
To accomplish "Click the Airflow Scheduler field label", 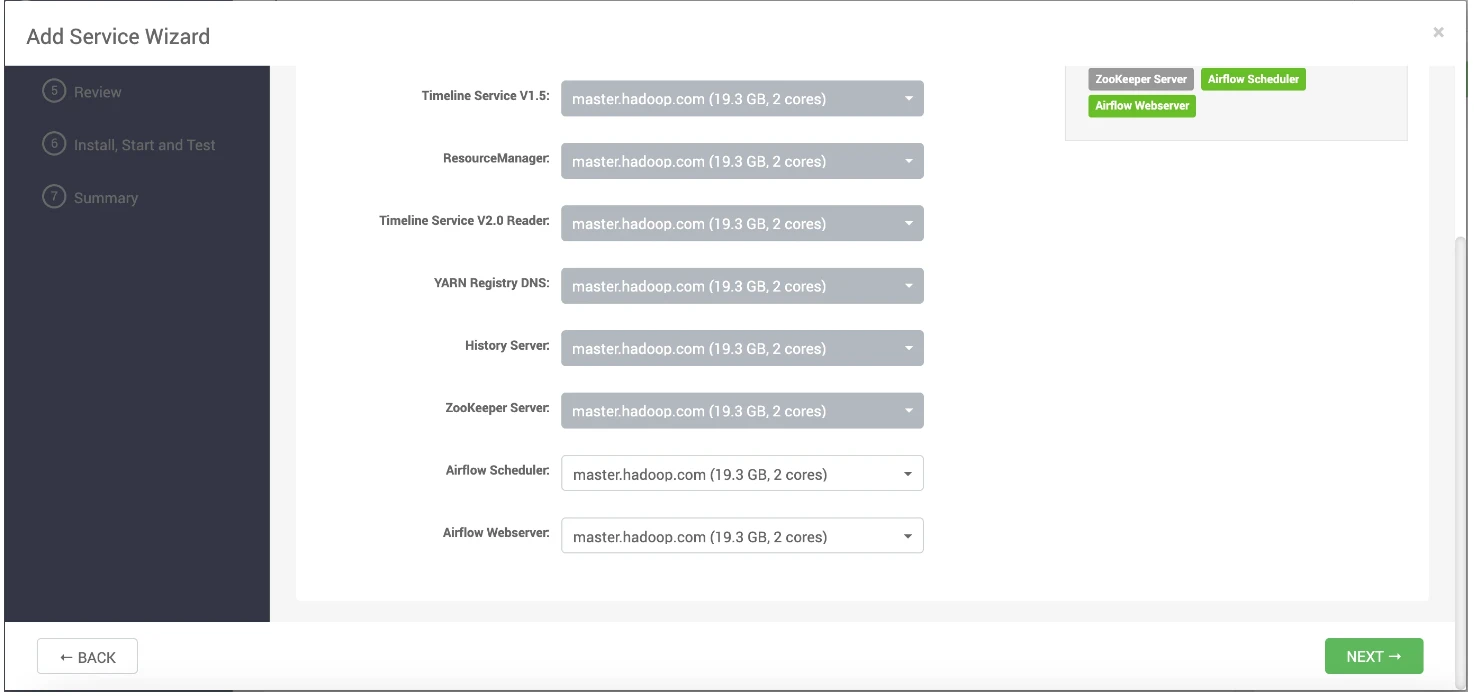I will point(498,470).
